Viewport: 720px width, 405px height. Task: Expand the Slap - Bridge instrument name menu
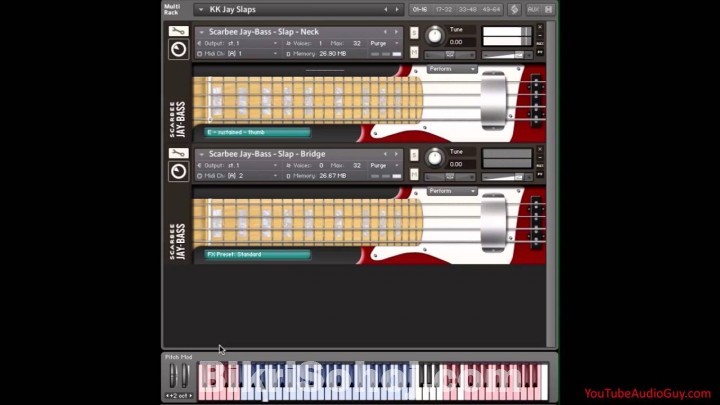(x=201, y=154)
